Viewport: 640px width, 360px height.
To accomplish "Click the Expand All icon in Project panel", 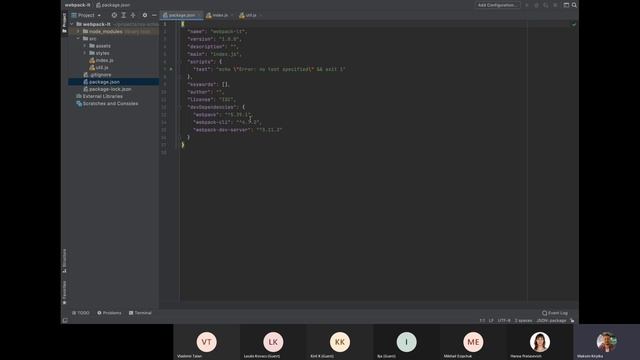I will click(124, 15).
